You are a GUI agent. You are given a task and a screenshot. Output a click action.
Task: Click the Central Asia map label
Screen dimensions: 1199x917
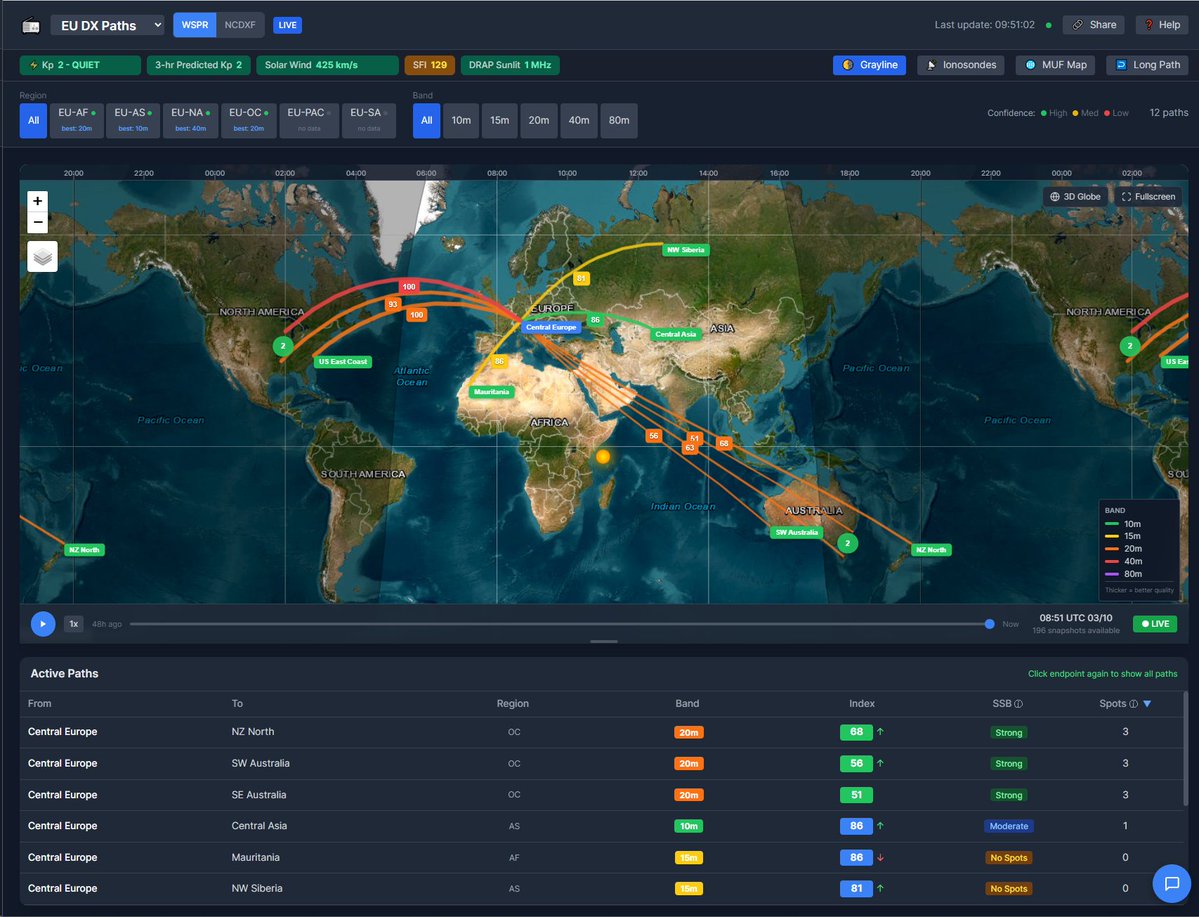(676, 334)
